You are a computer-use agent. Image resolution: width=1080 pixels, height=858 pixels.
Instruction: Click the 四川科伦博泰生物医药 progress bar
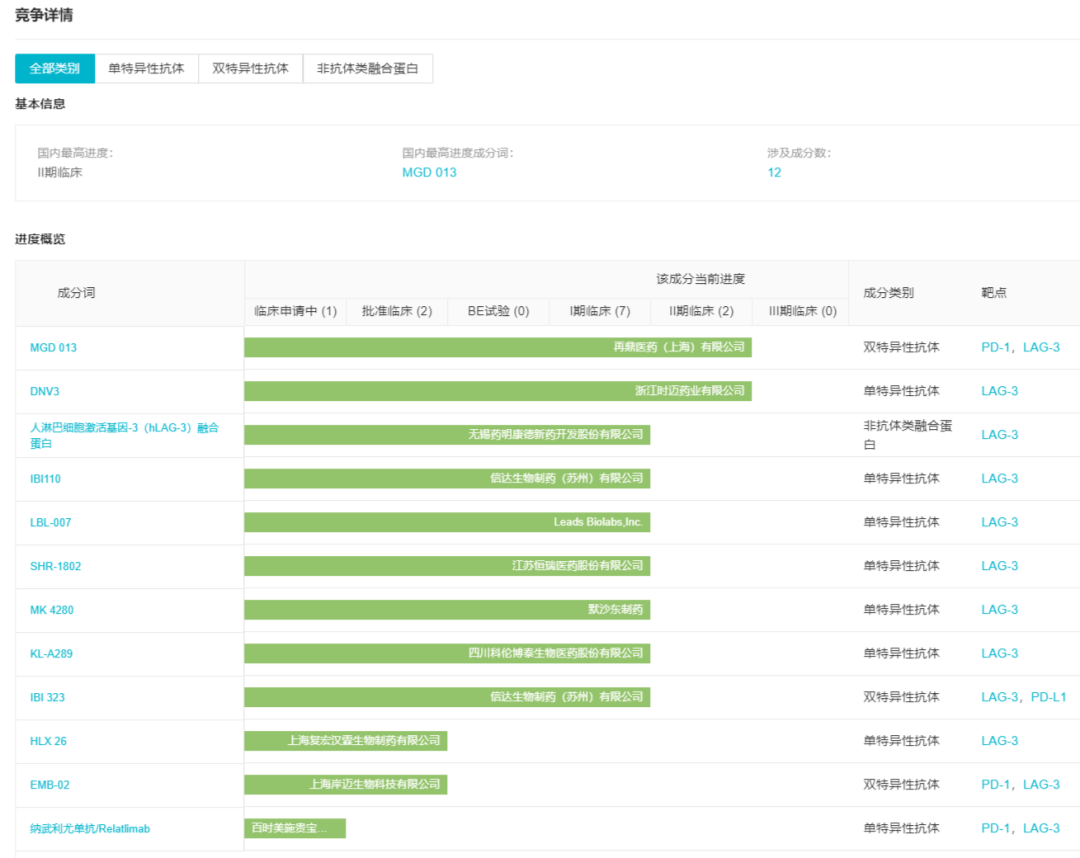447,653
